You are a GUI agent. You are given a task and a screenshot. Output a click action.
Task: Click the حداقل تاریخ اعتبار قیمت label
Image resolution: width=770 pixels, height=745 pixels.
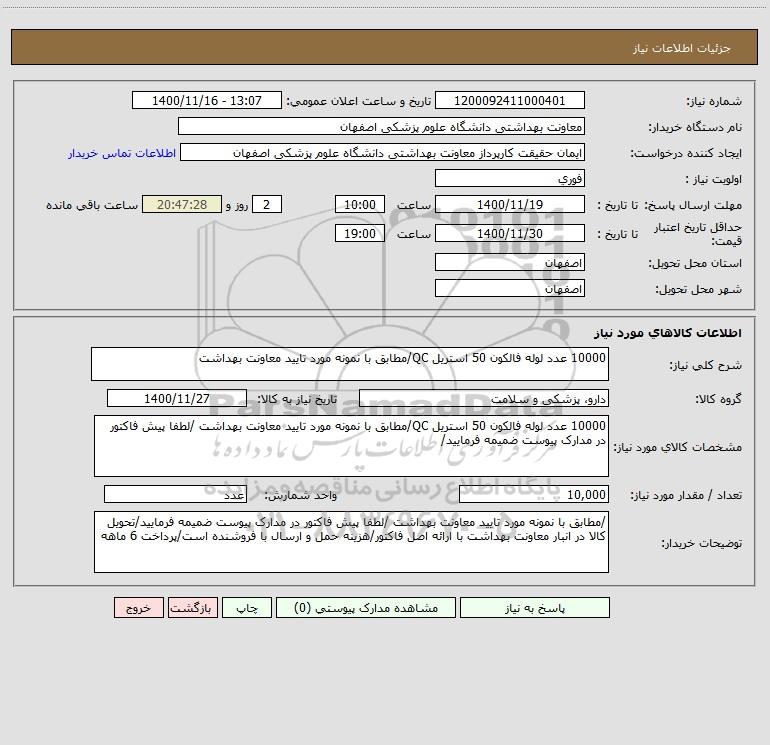coord(698,234)
